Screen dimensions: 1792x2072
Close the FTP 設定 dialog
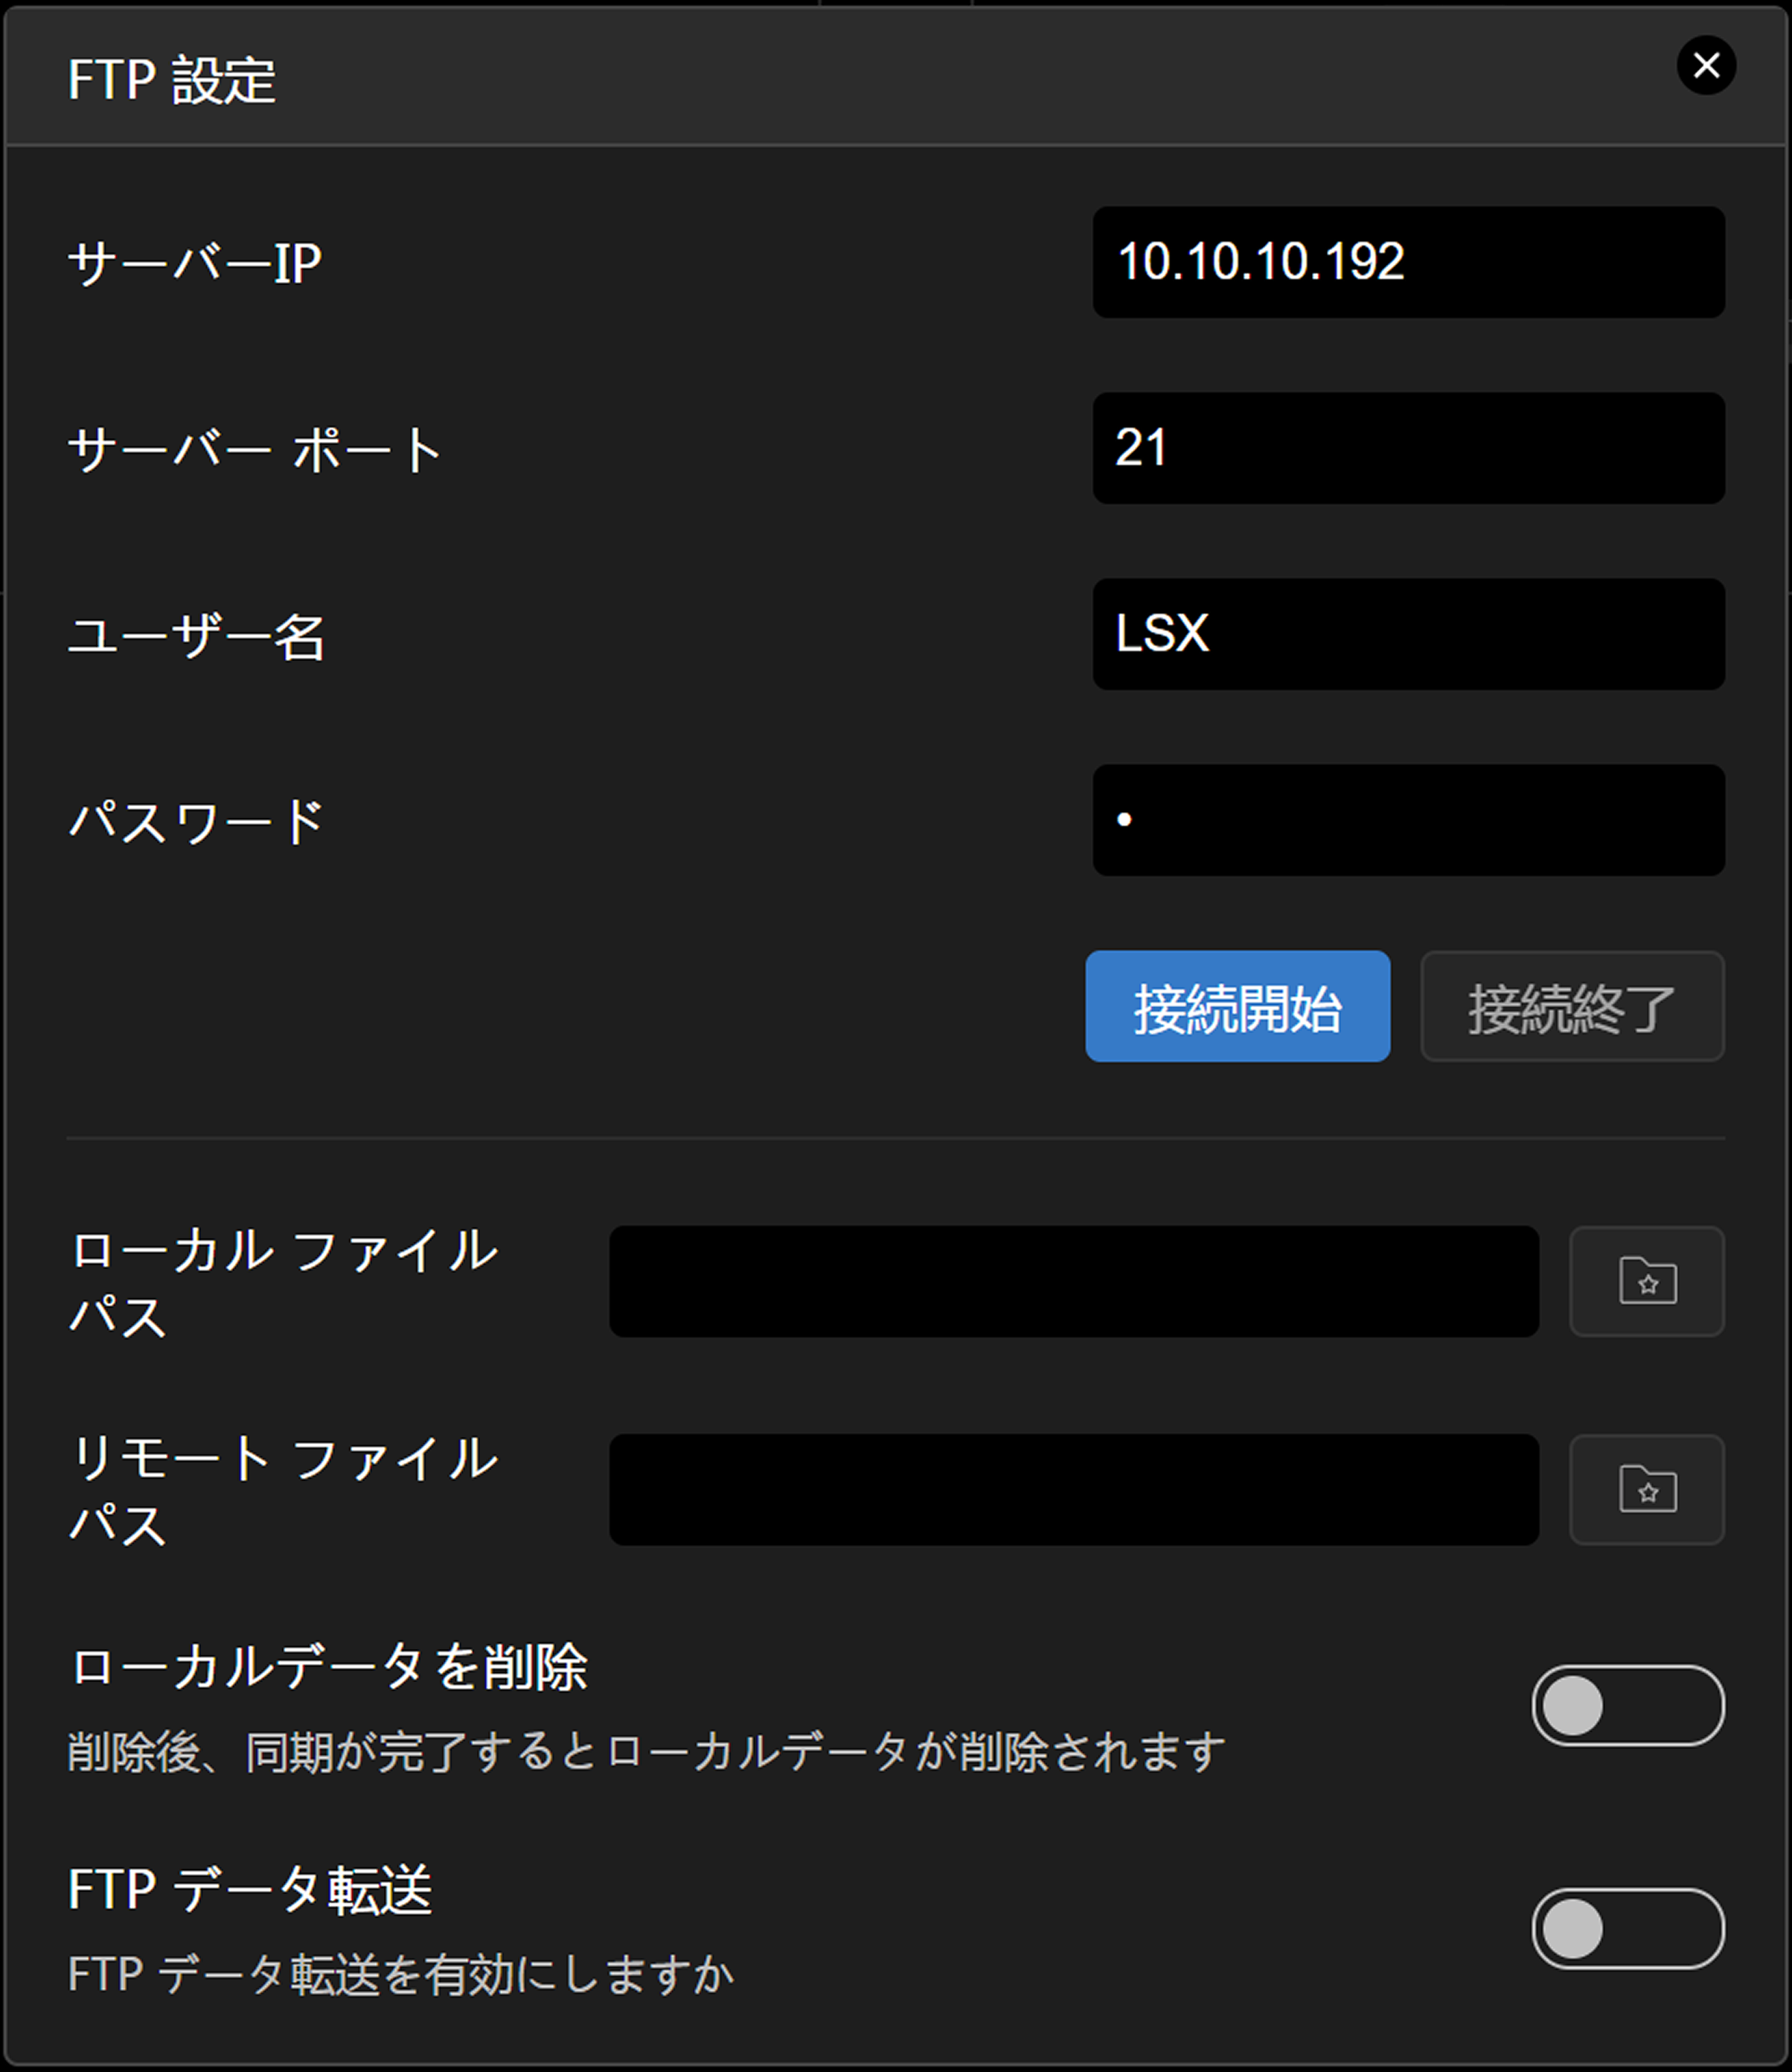point(1706,66)
